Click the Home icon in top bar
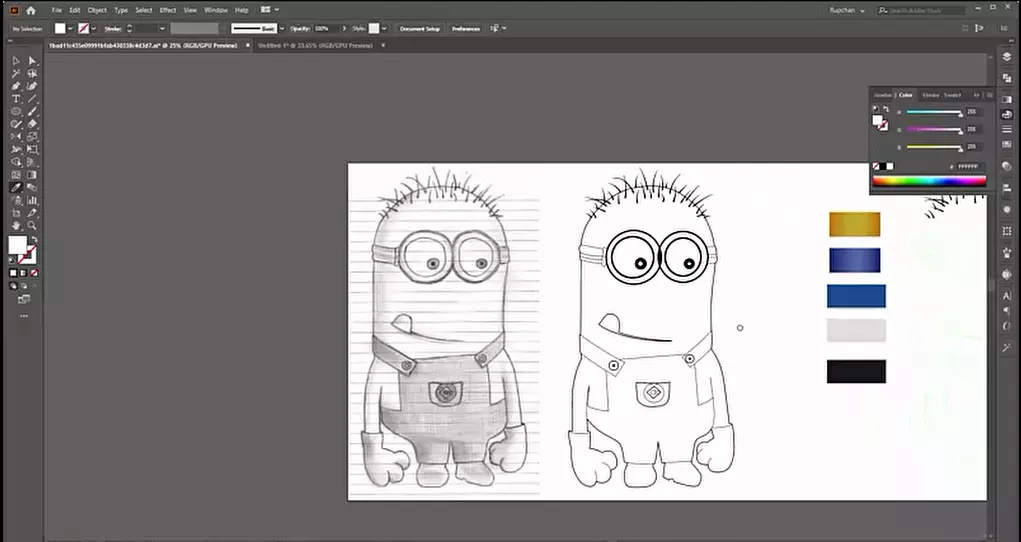 pyautogui.click(x=30, y=10)
